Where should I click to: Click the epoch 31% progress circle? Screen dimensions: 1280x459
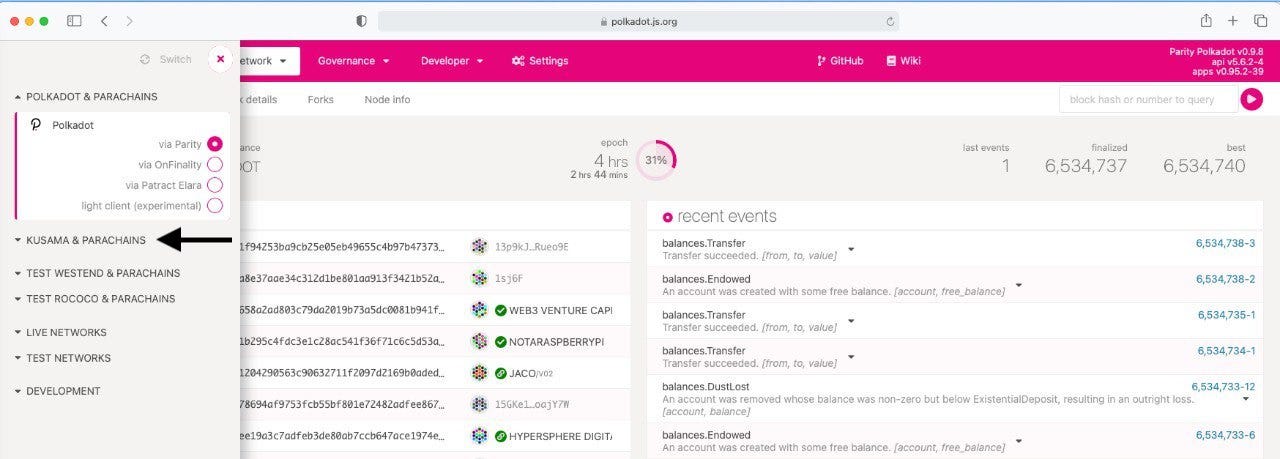(656, 160)
